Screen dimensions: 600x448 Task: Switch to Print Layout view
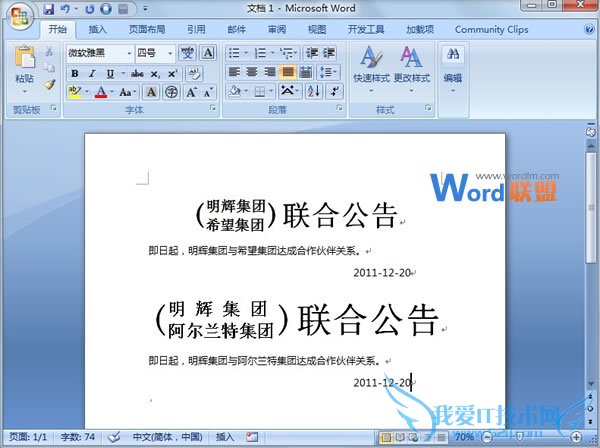point(386,437)
